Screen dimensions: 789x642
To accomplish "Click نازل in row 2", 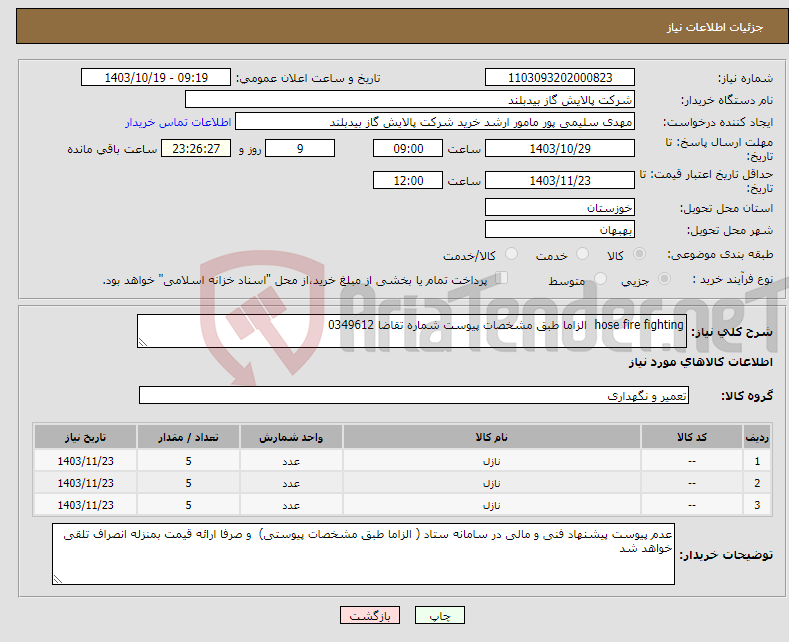I will tap(492, 484).
